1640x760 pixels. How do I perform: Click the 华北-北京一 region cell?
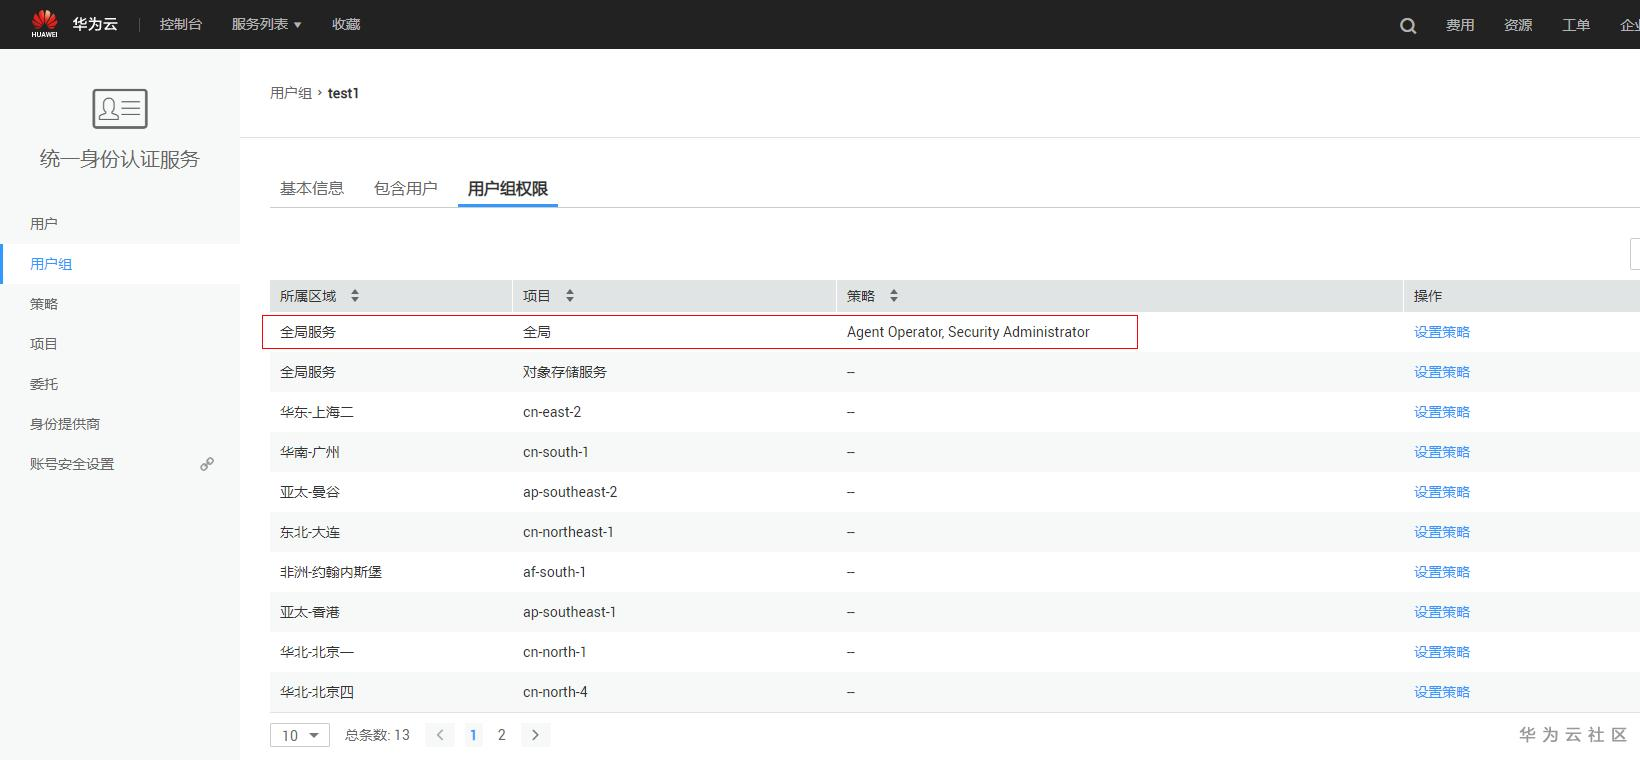(x=317, y=652)
